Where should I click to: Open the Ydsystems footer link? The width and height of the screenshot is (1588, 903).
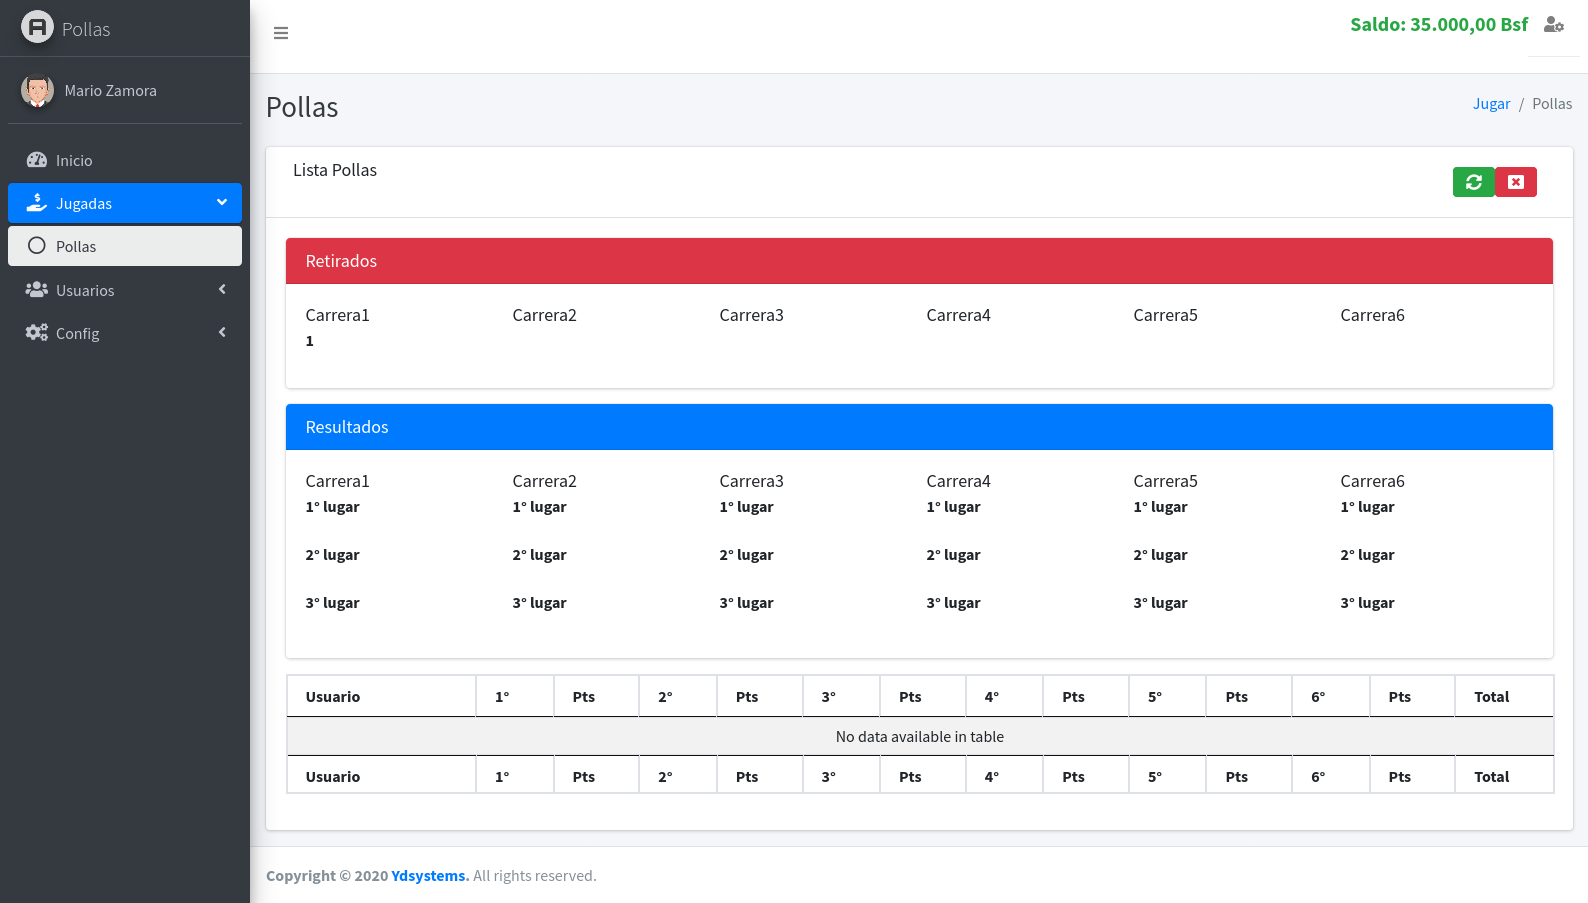429,876
